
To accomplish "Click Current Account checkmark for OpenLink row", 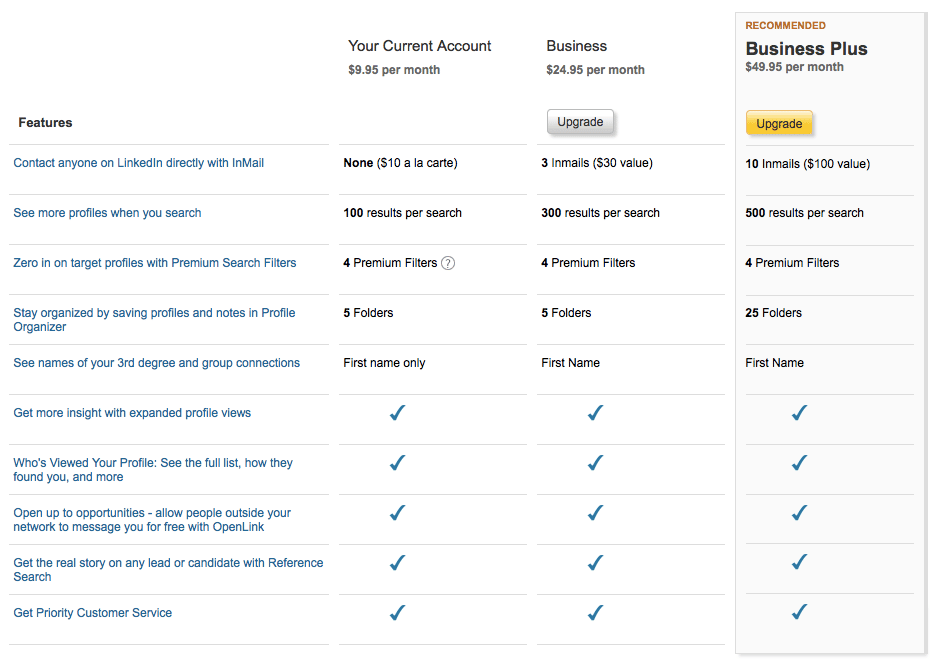I will [397, 513].
